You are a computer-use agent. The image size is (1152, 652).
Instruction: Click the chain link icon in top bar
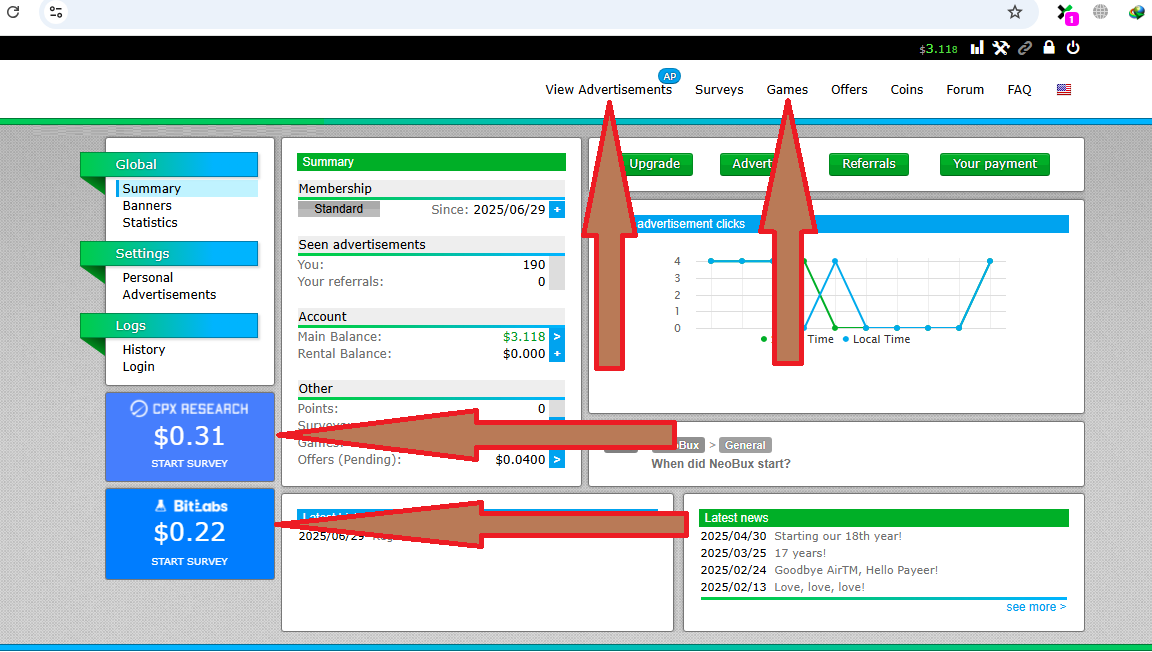(x=1025, y=48)
